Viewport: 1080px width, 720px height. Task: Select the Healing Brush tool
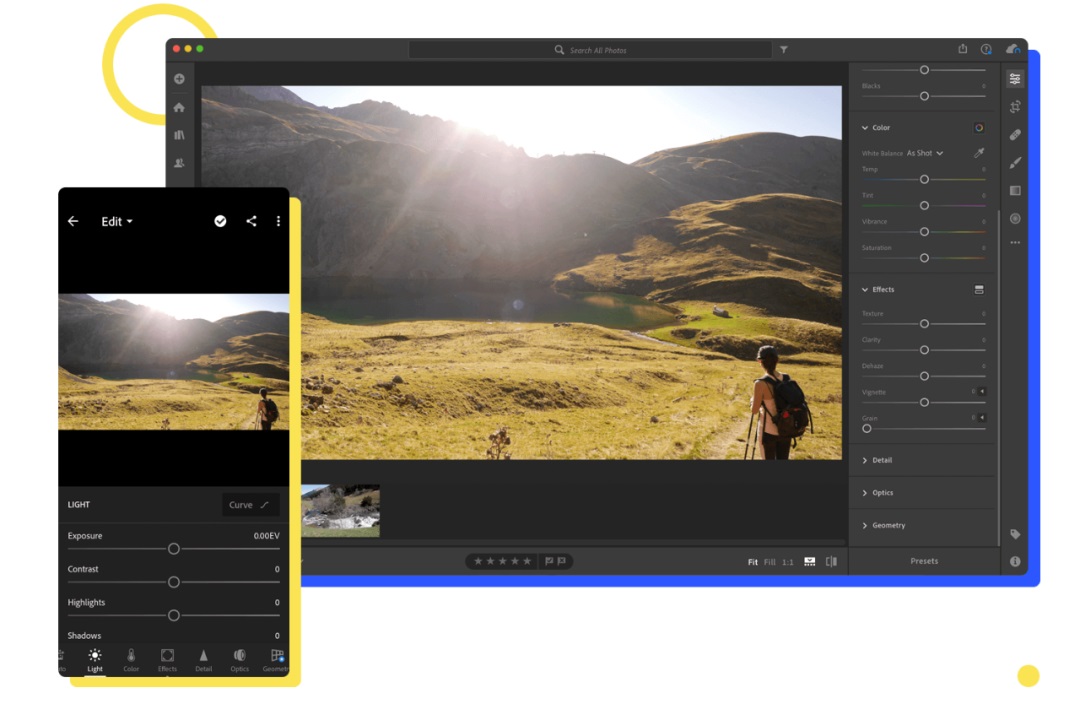point(1015,135)
